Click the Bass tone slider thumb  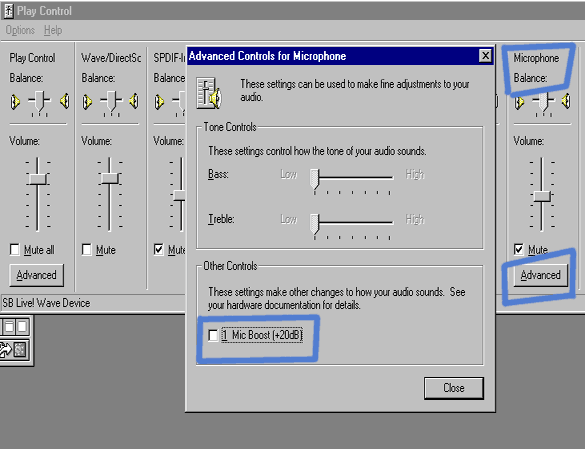pyautogui.click(x=315, y=179)
